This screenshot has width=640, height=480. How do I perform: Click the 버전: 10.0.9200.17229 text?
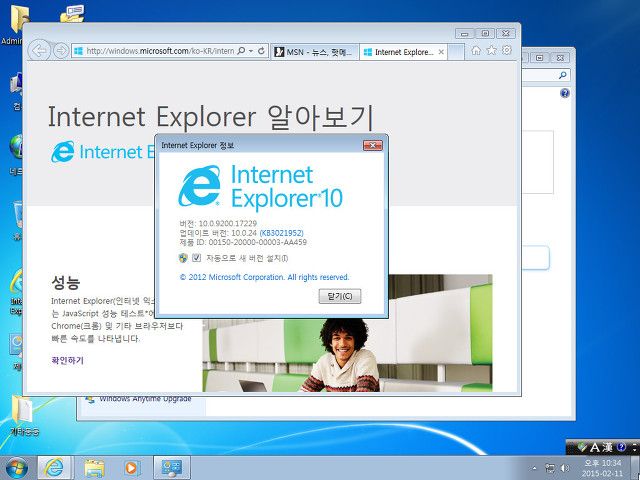coord(218,223)
